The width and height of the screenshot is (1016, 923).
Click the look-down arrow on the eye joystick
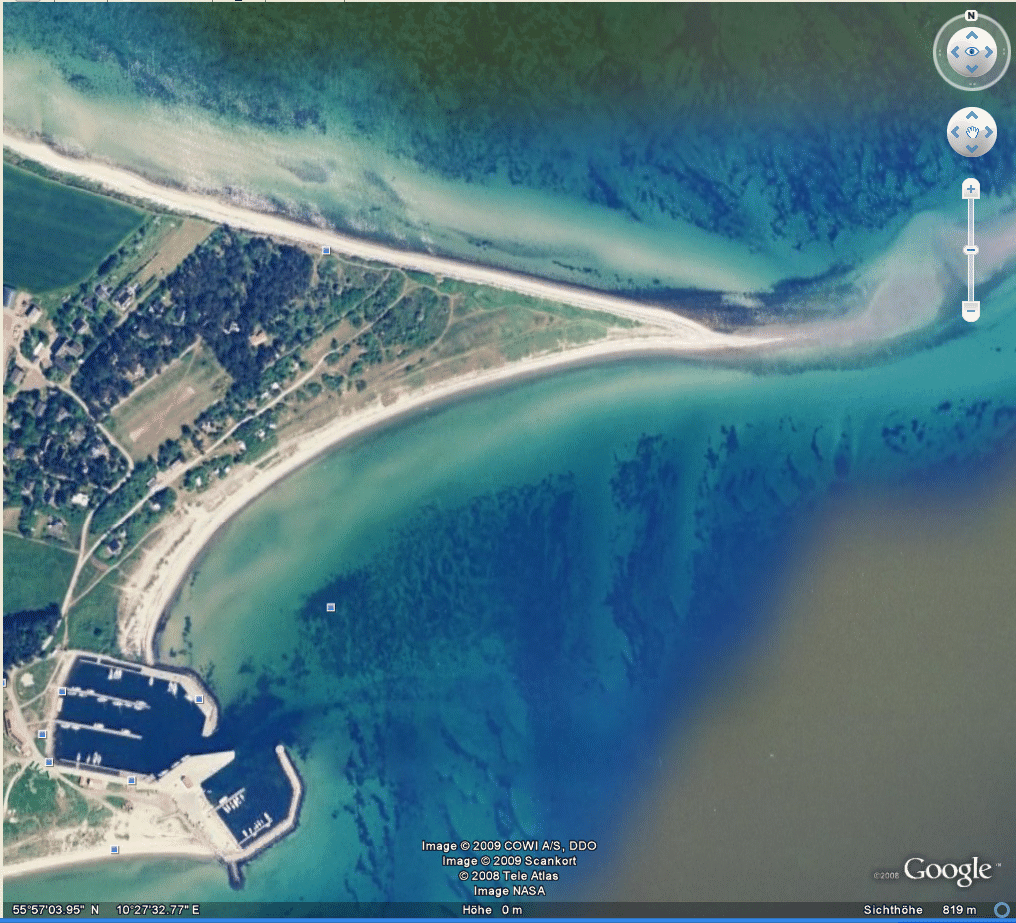pos(971,69)
